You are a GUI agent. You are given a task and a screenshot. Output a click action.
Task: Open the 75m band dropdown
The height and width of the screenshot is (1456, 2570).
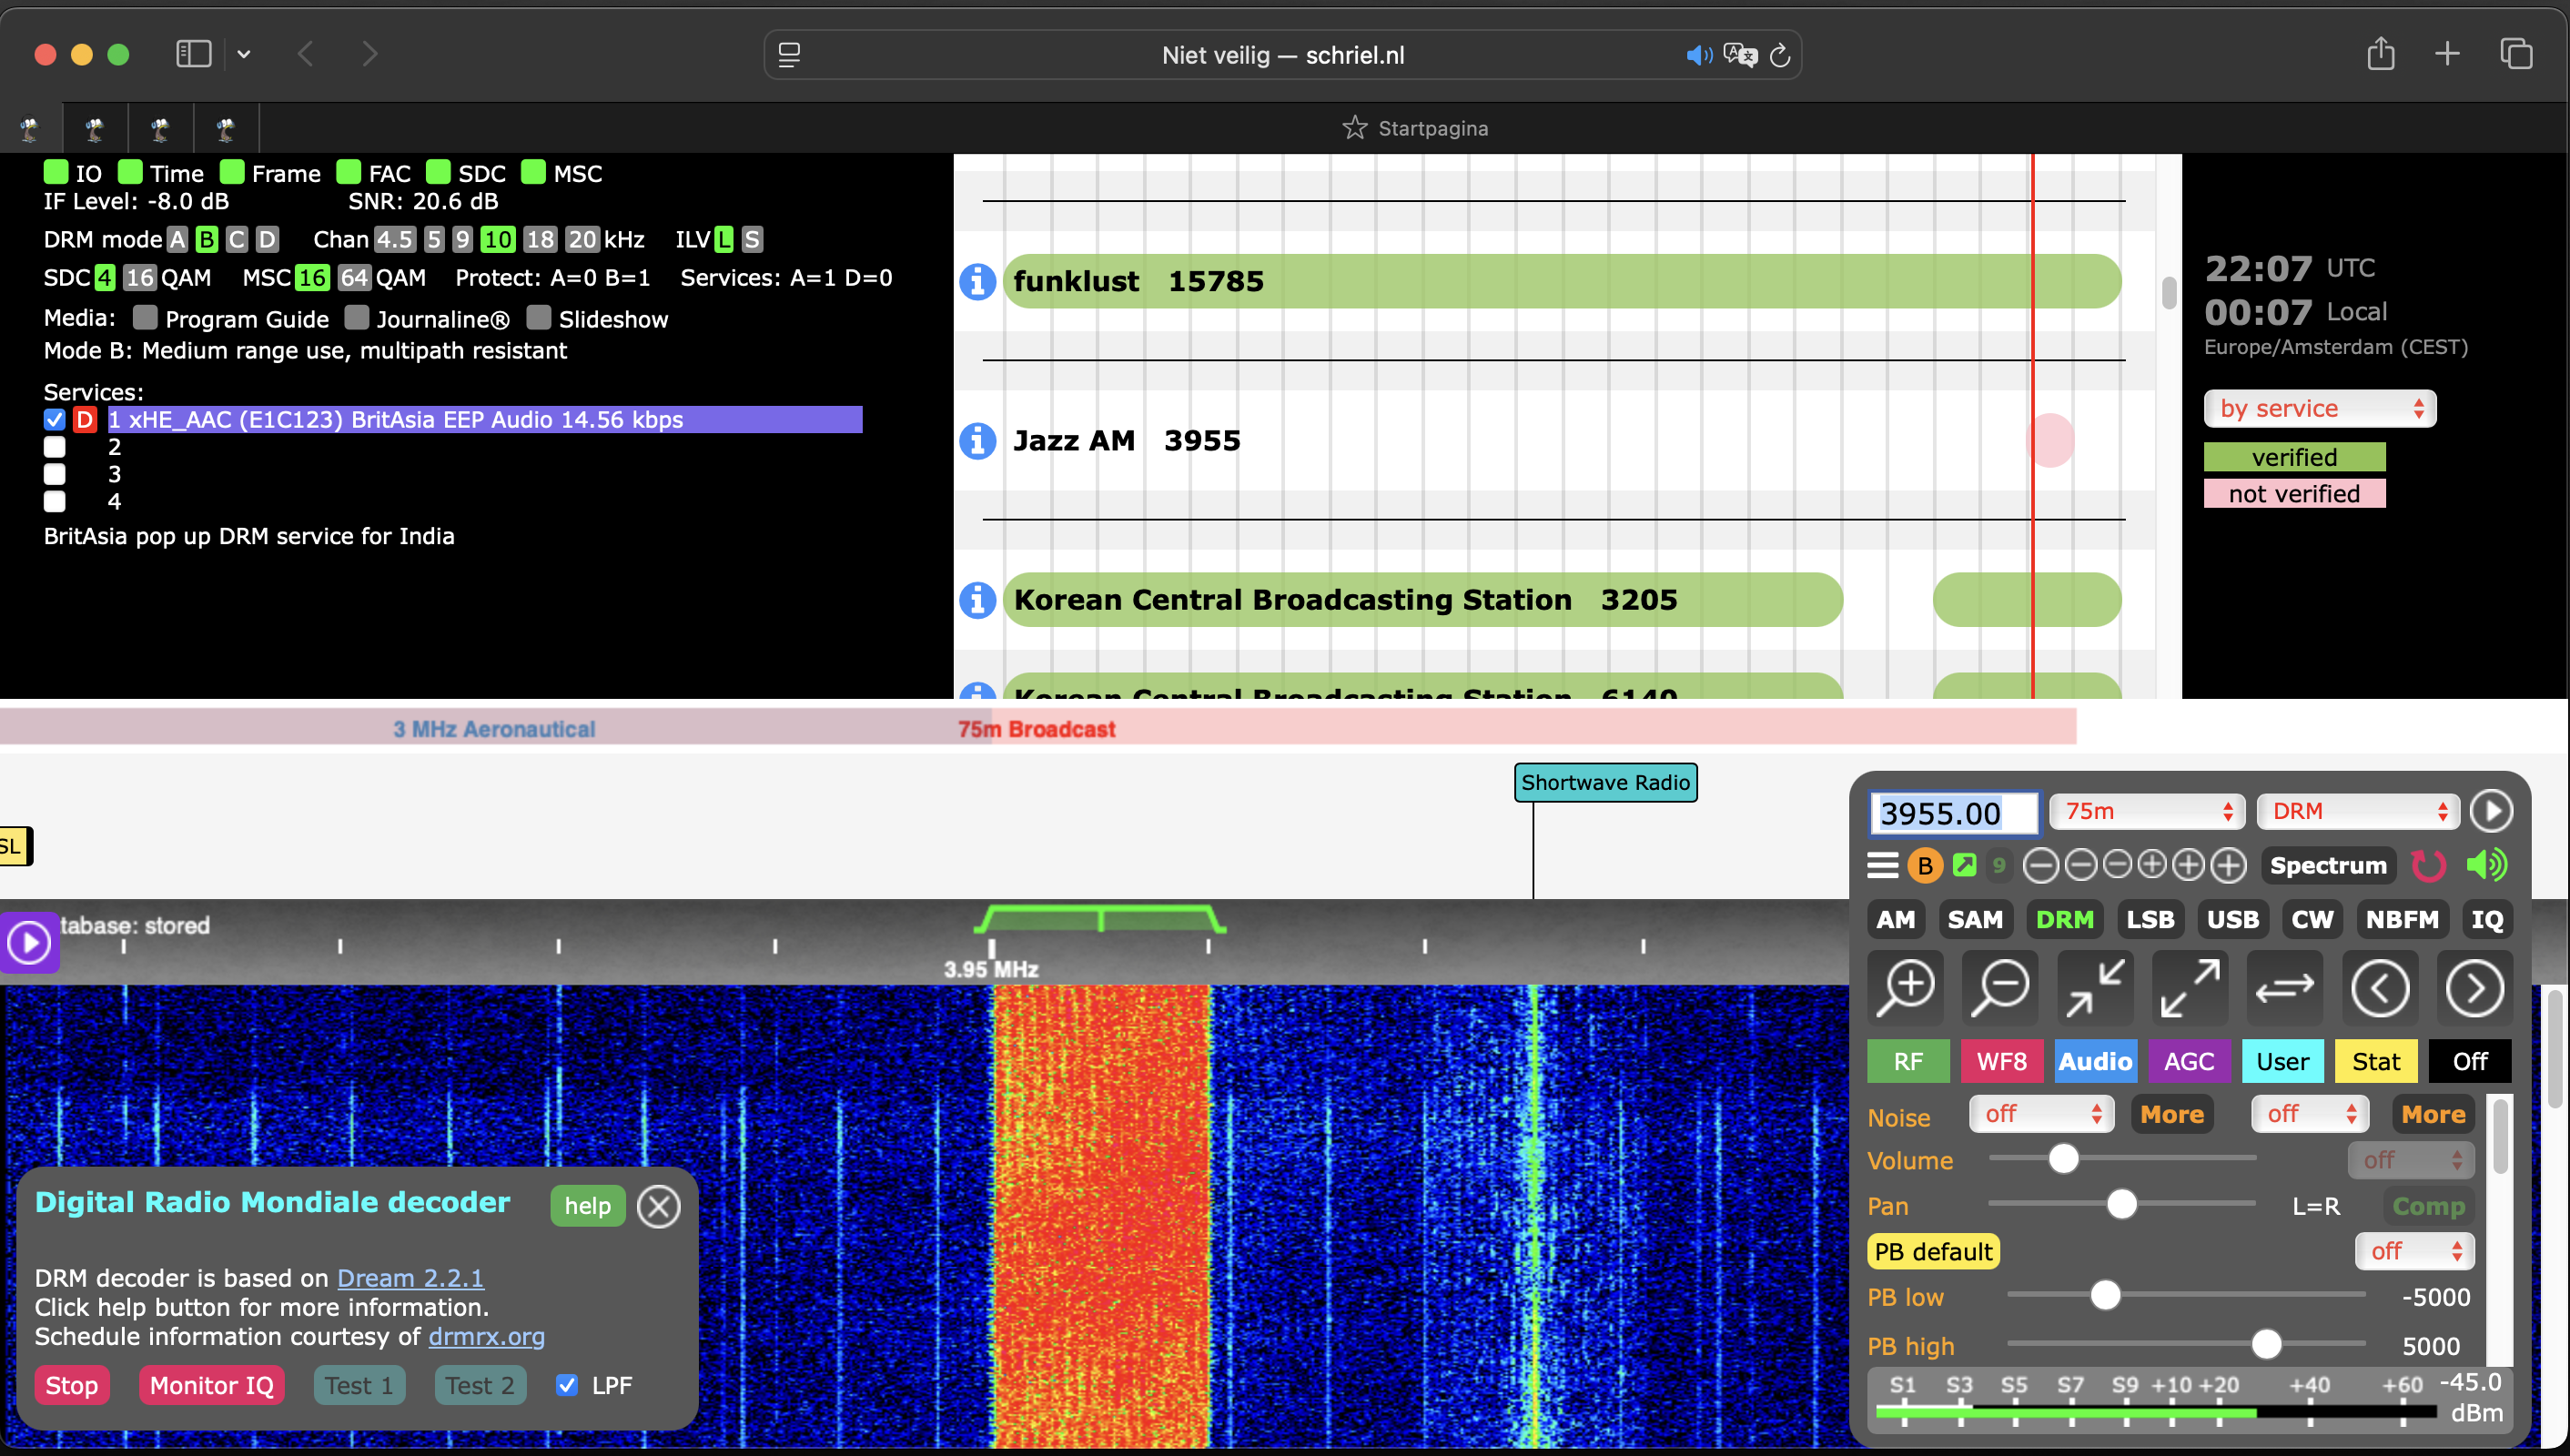pyautogui.click(x=2146, y=811)
